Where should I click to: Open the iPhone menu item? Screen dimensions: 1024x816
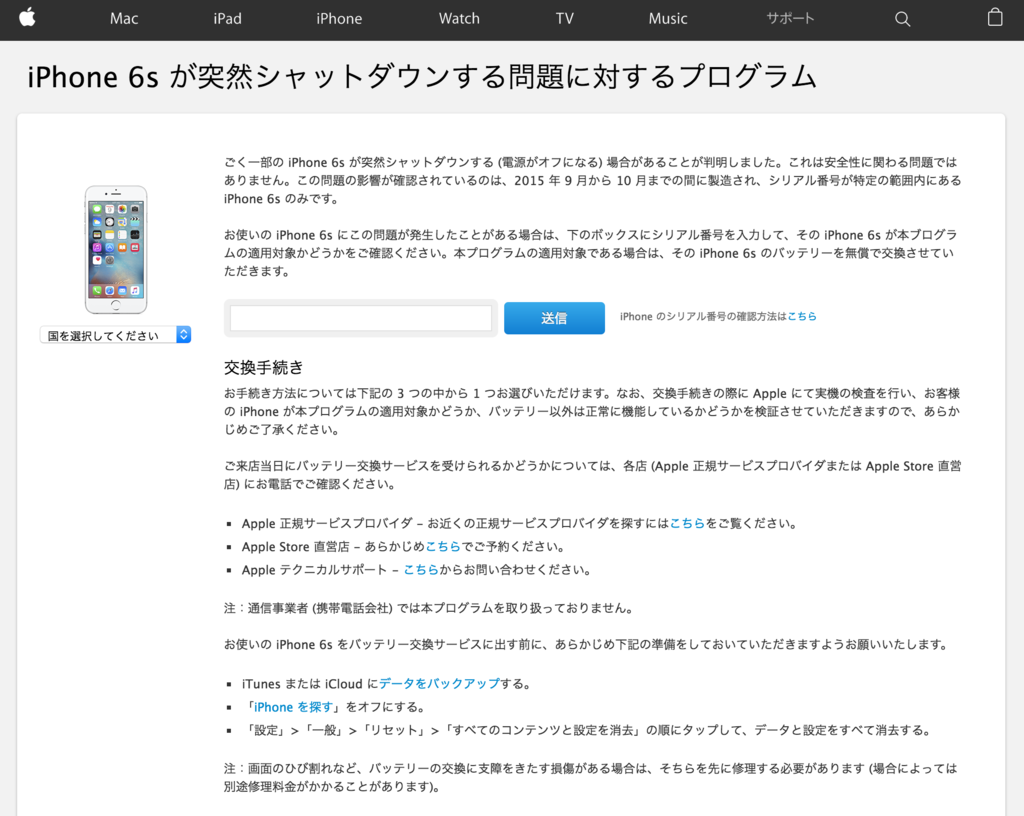point(339,18)
